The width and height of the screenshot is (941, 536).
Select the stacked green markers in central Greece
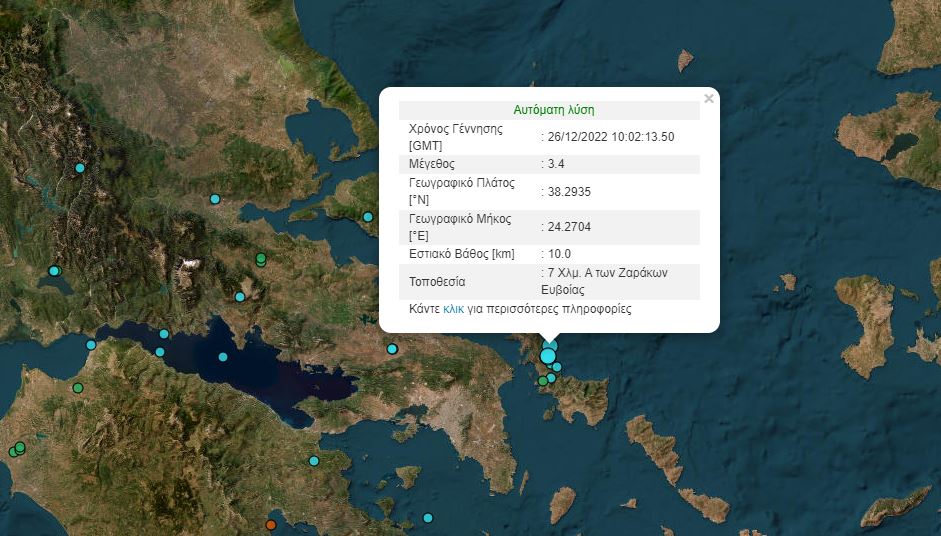261,259
